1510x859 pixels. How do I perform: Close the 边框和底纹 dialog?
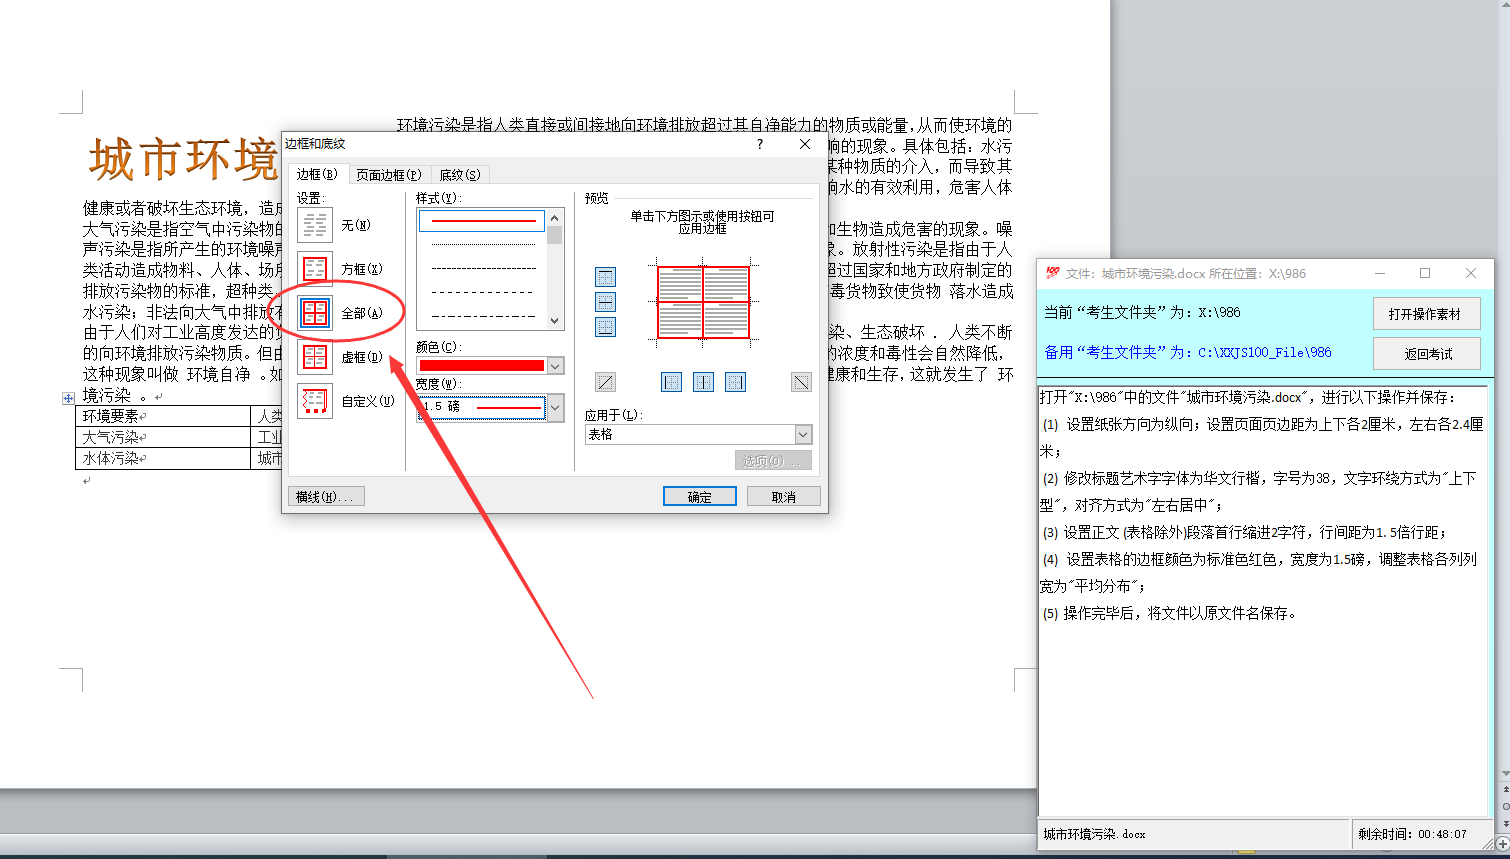click(805, 145)
